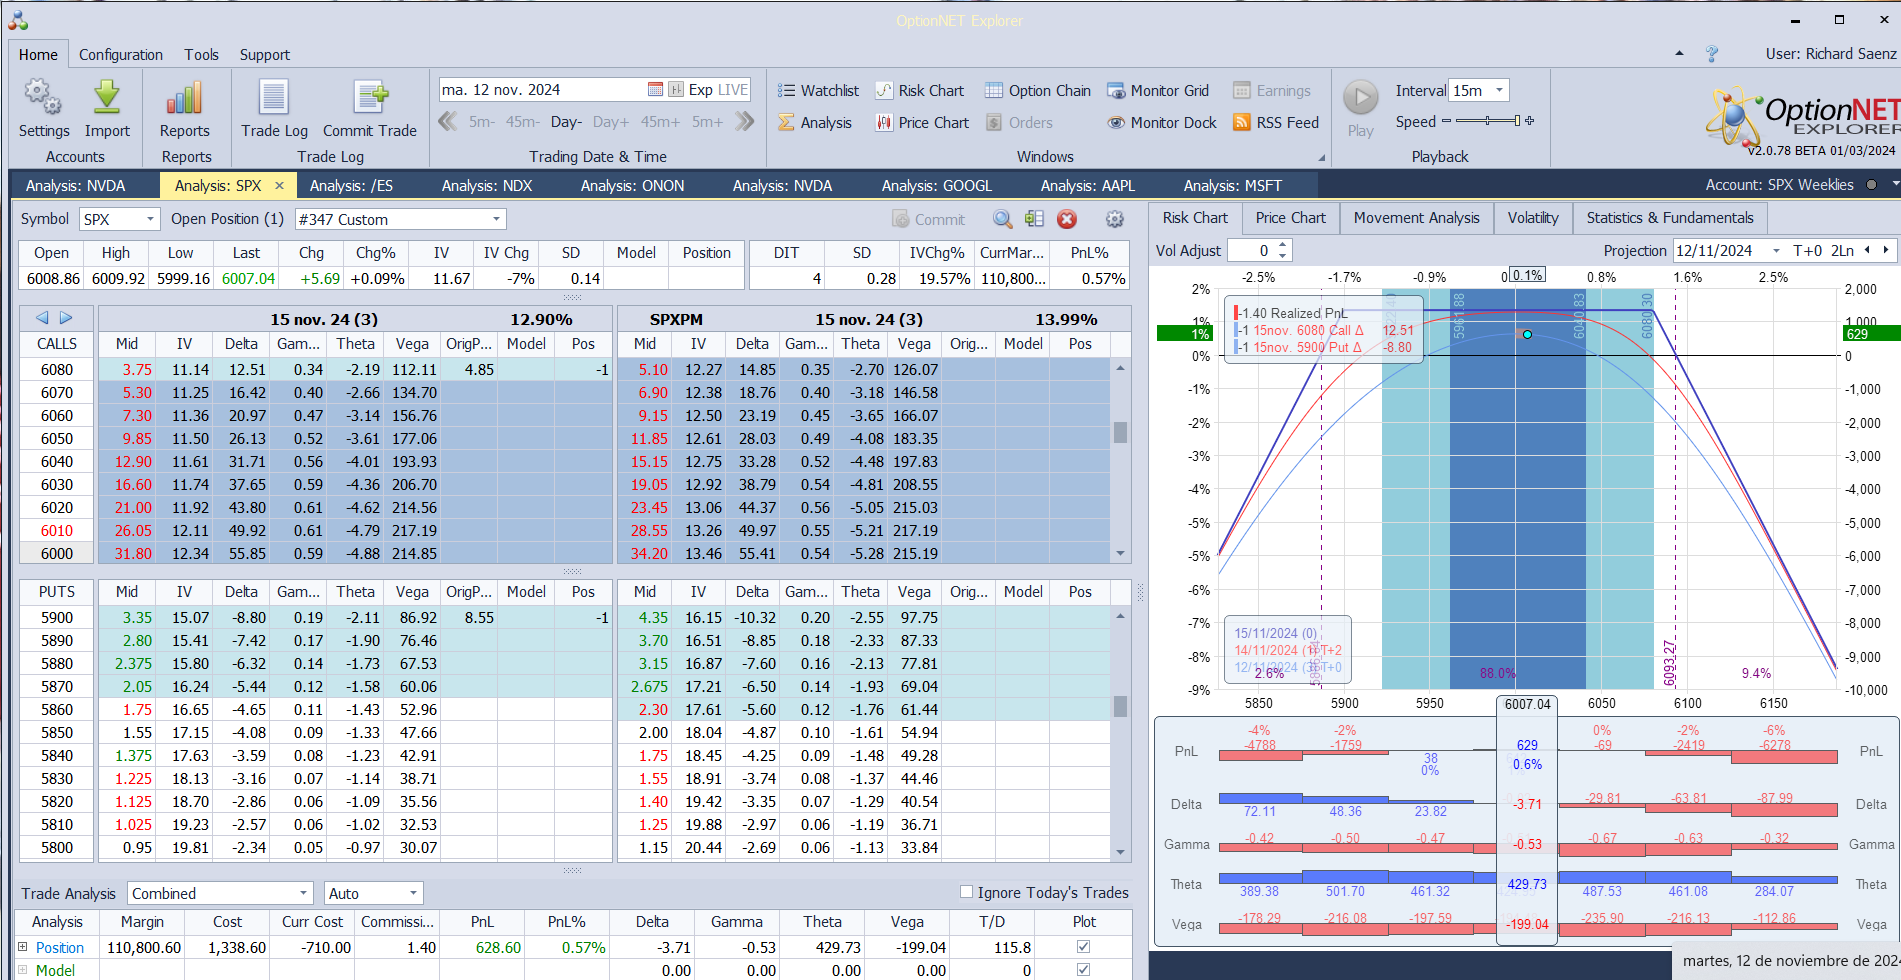This screenshot has height=980, width=1901.
Task: Toggle Plot checkbox for Model row
Action: (1083, 970)
